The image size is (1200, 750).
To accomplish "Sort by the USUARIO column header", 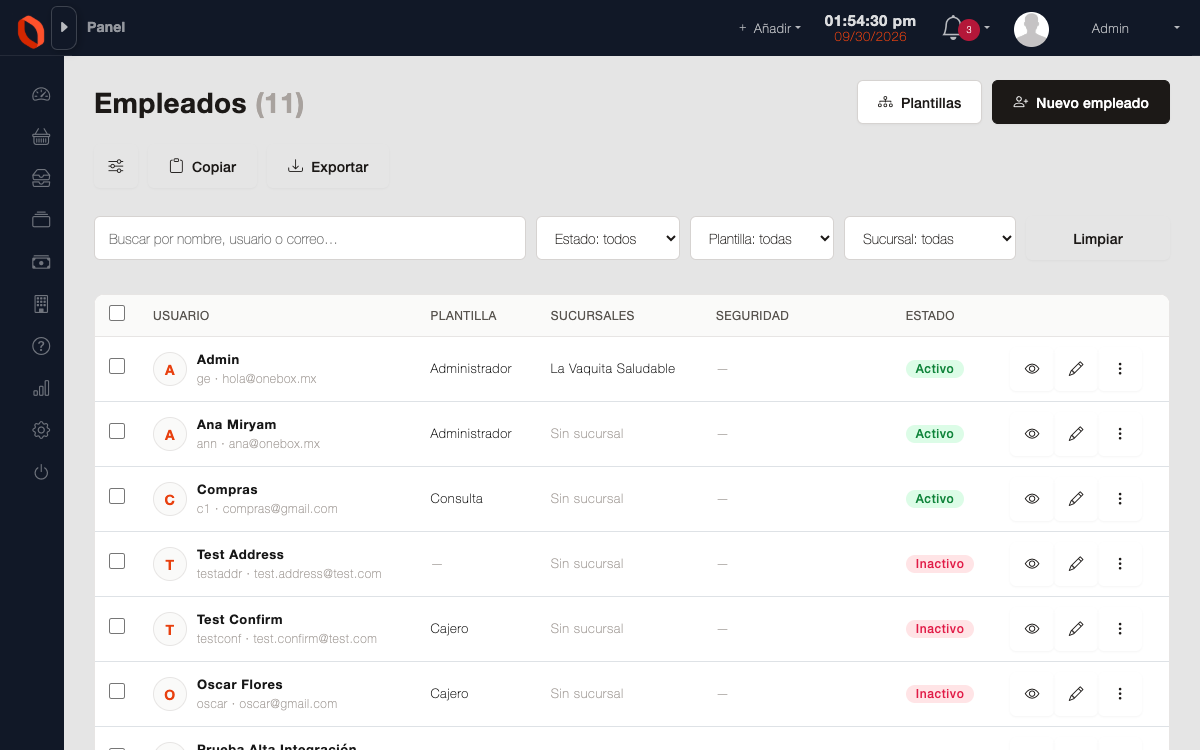I will point(181,316).
